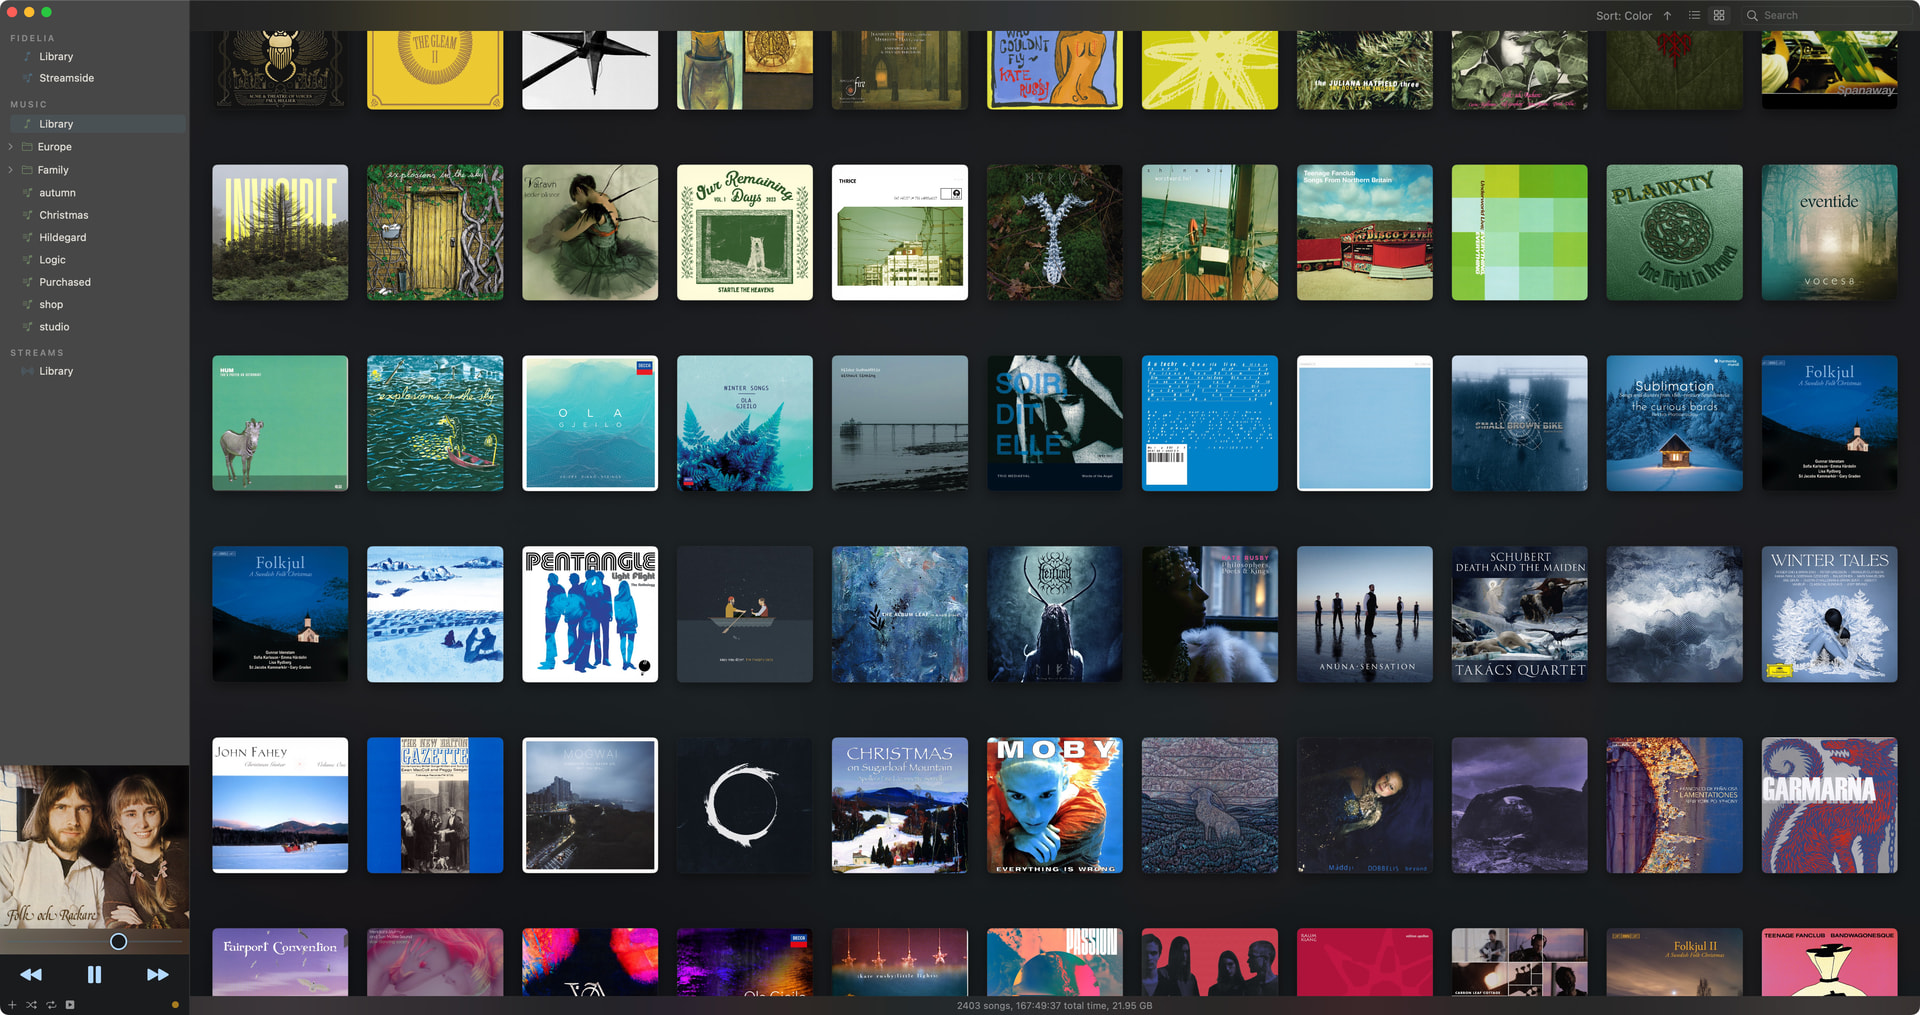This screenshot has width=1920, height=1015.
Task: Click the yellow status dot indicator
Action: coord(175,1004)
